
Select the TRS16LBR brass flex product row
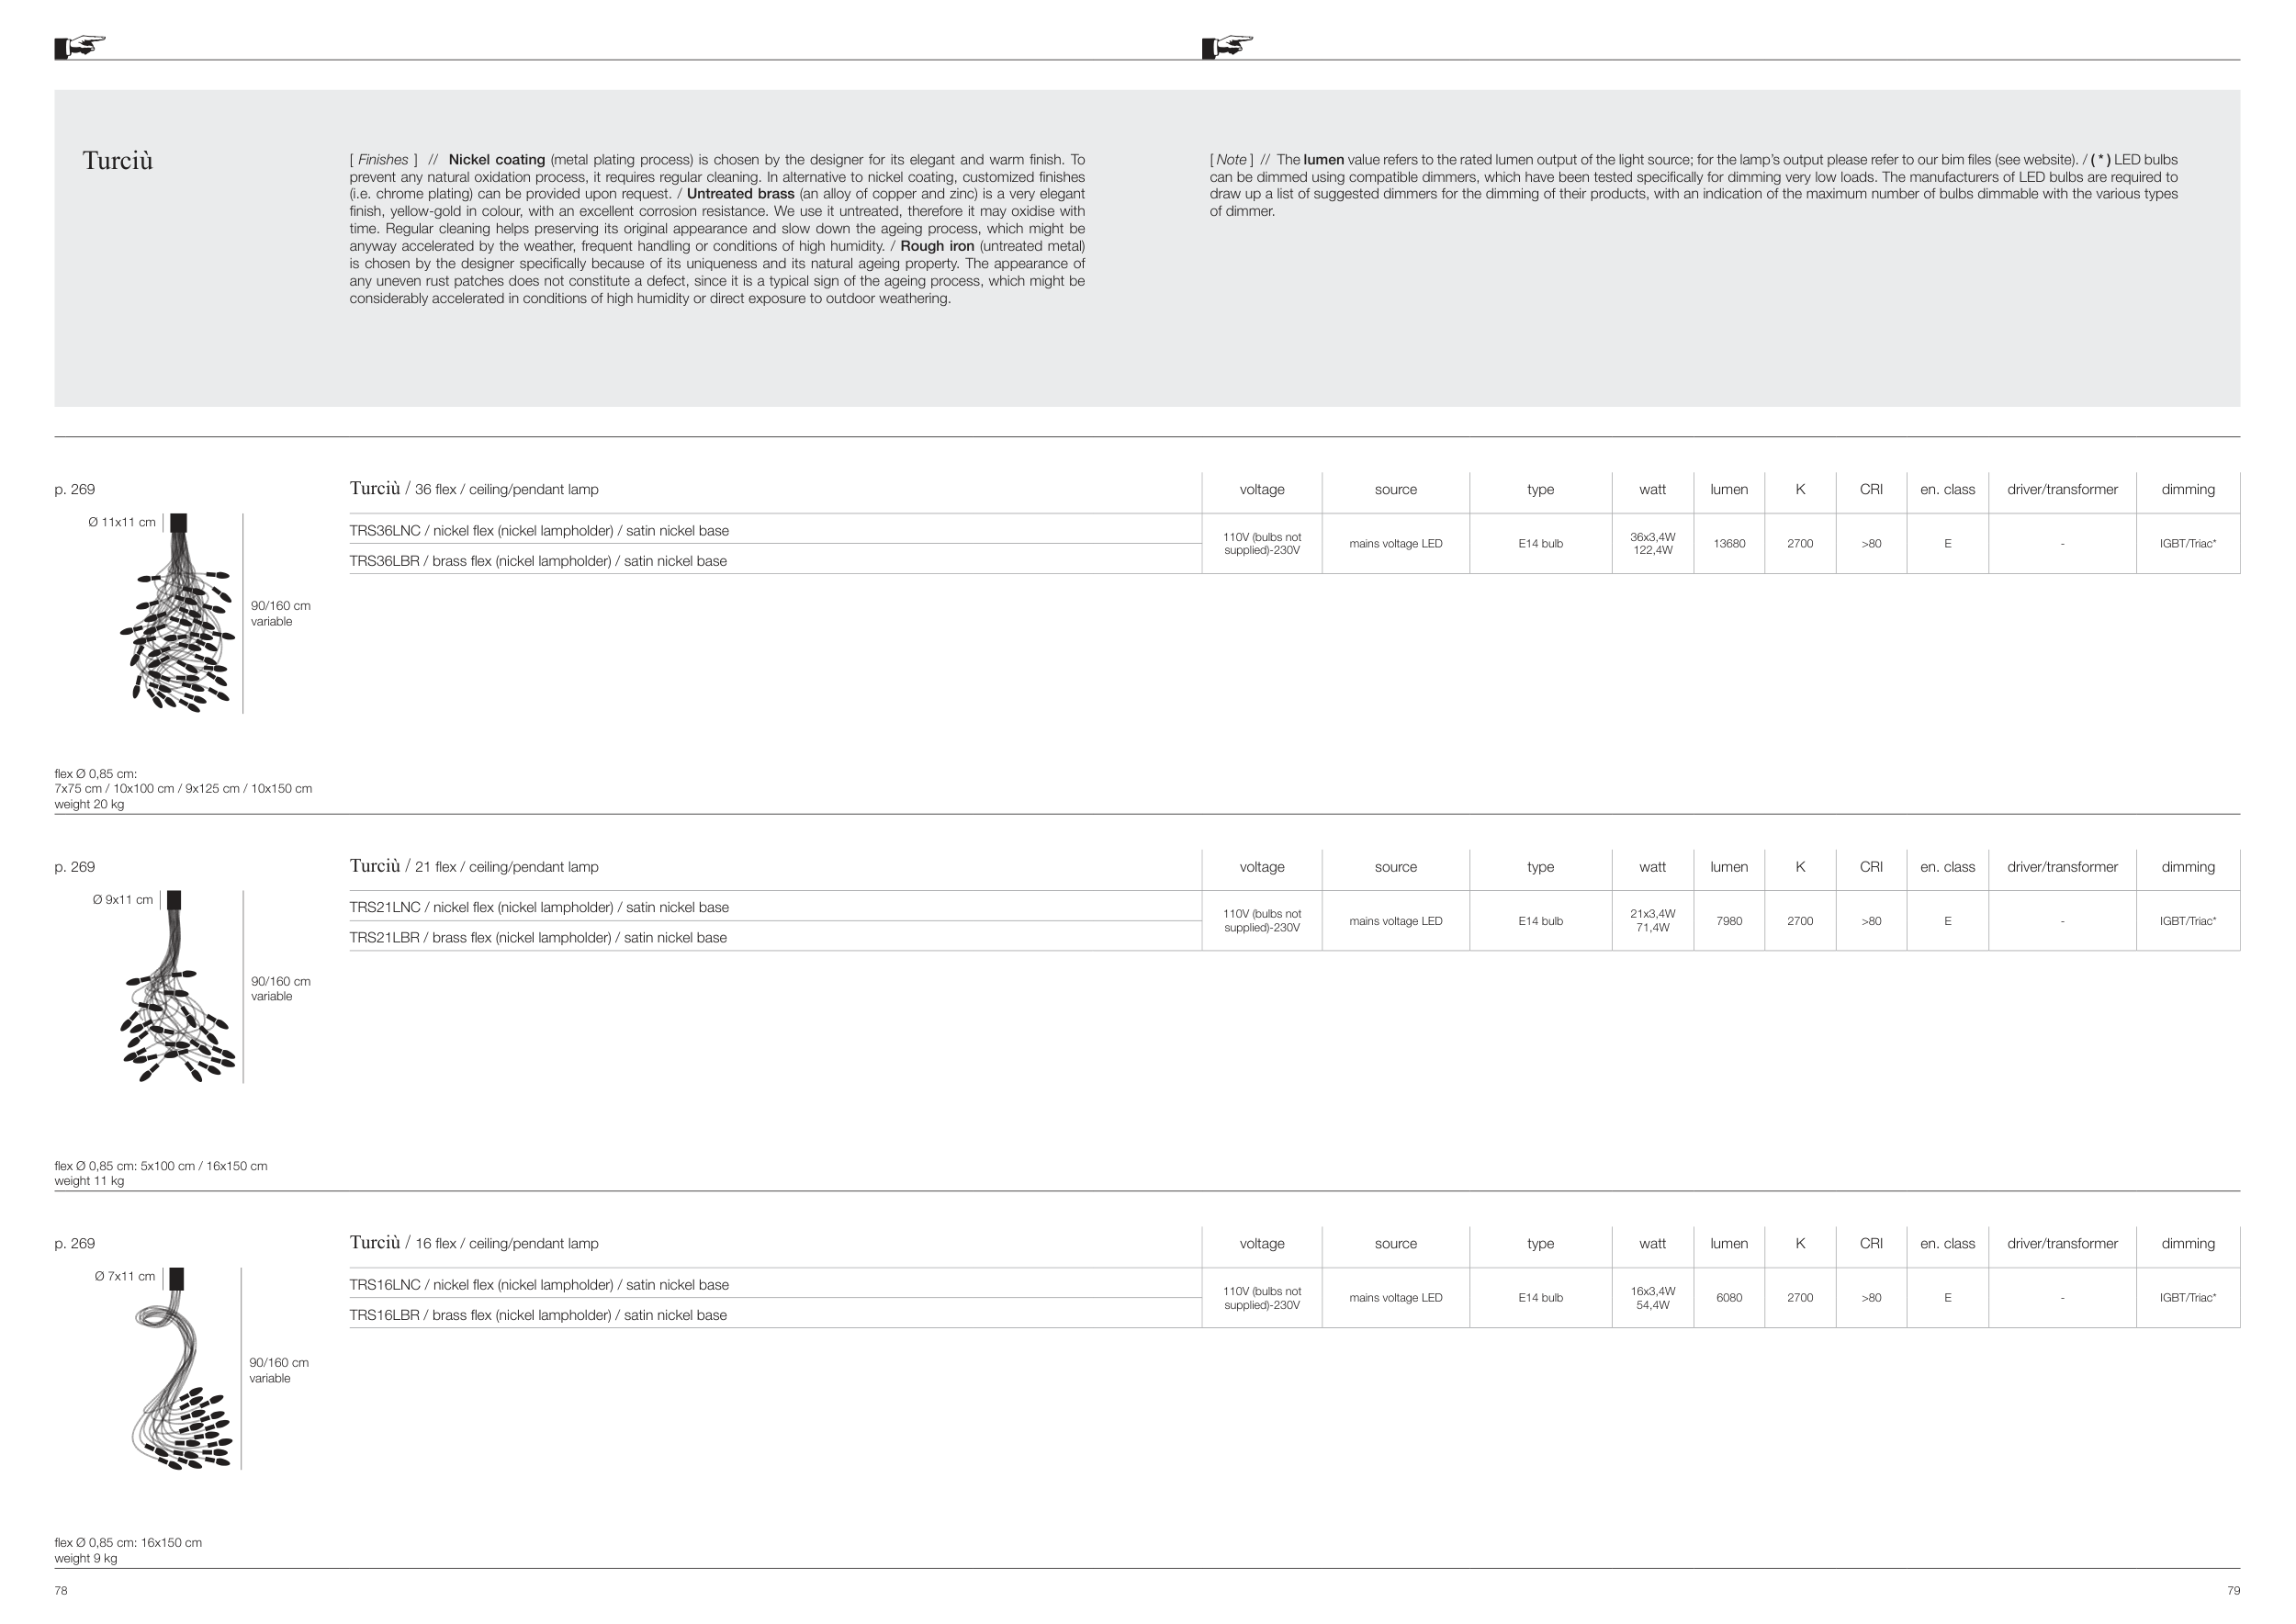click(x=538, y=1315)
